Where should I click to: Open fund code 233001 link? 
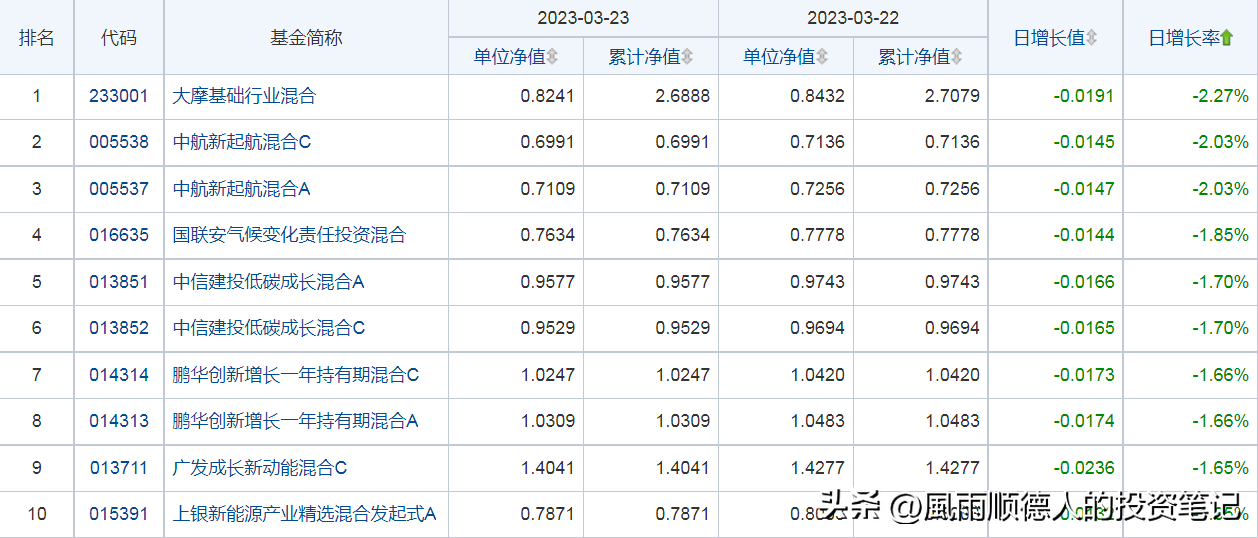[119, 96]
